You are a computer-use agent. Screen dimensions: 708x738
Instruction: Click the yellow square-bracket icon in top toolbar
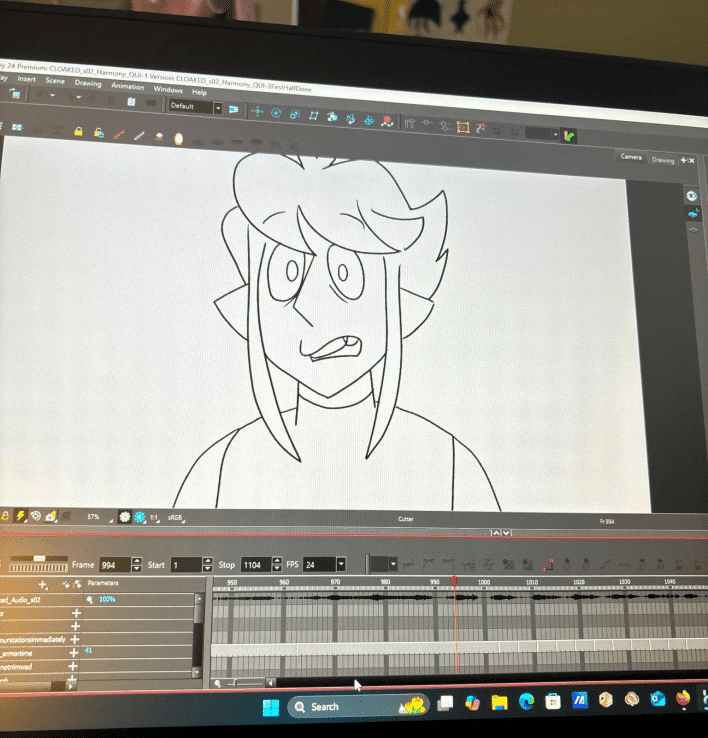coord(463,127)
